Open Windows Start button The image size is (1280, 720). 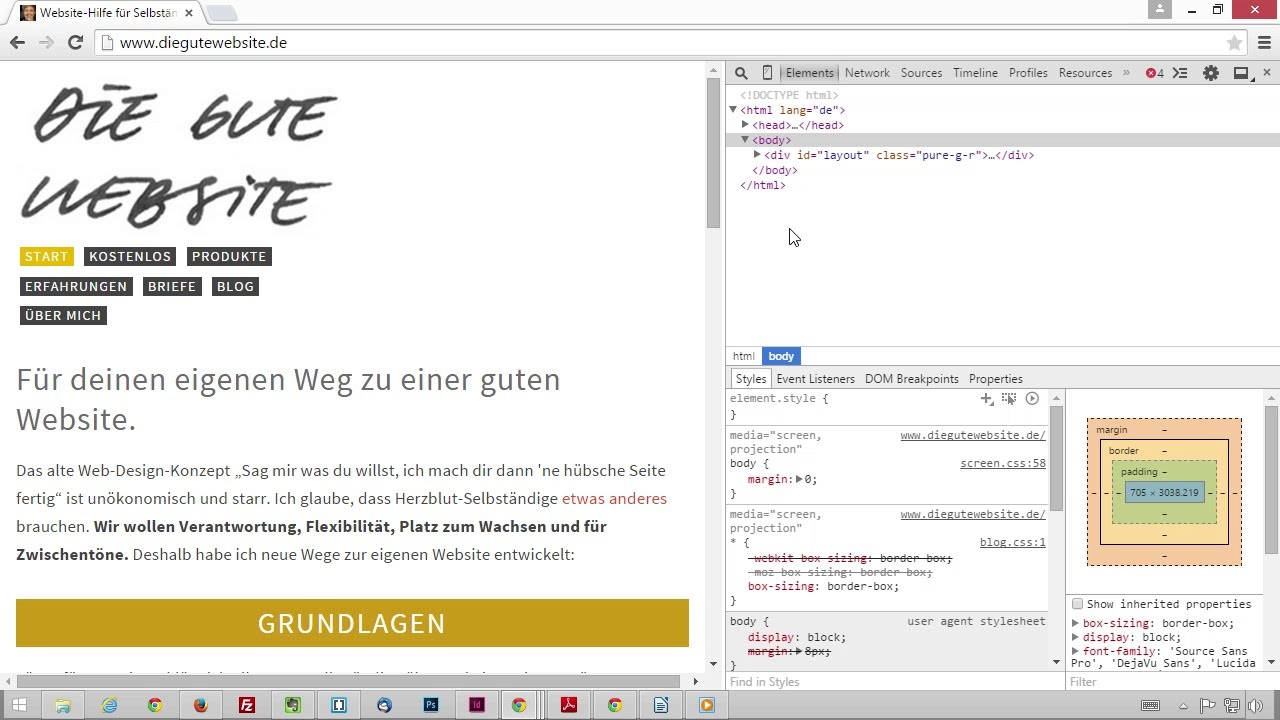(x=19, y=705)
